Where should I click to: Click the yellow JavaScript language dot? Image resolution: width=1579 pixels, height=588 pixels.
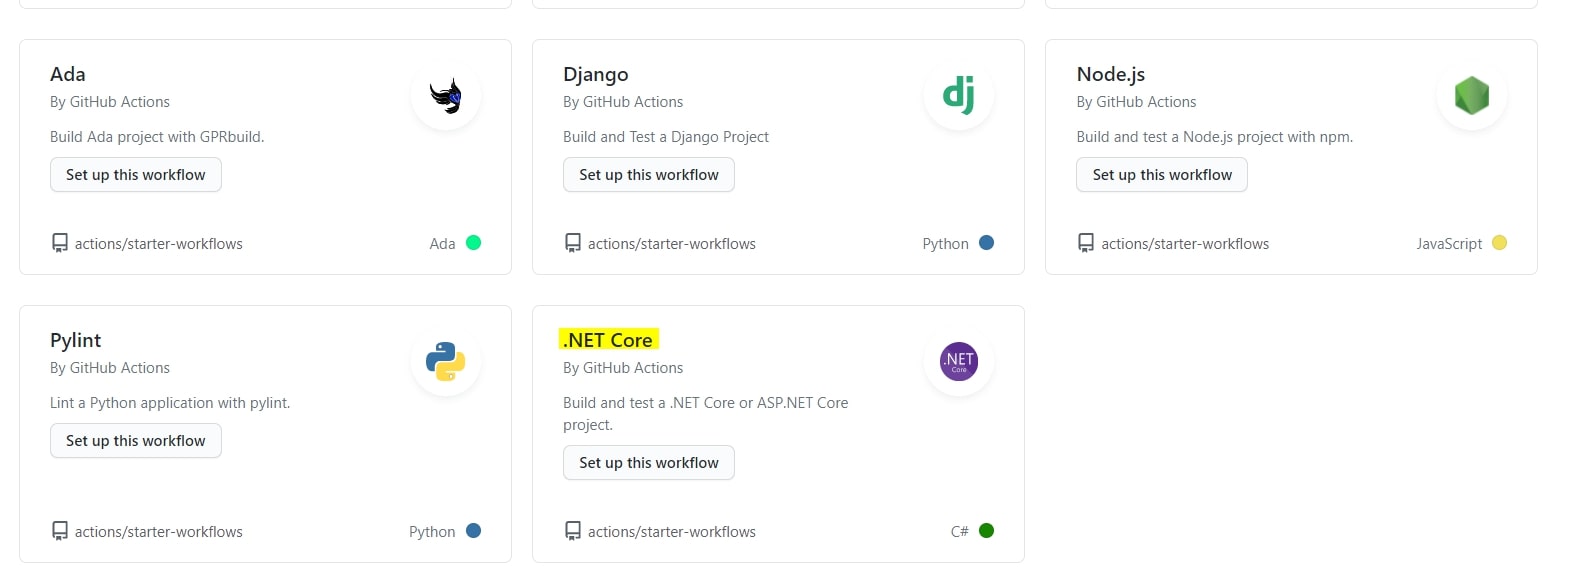1500,242
